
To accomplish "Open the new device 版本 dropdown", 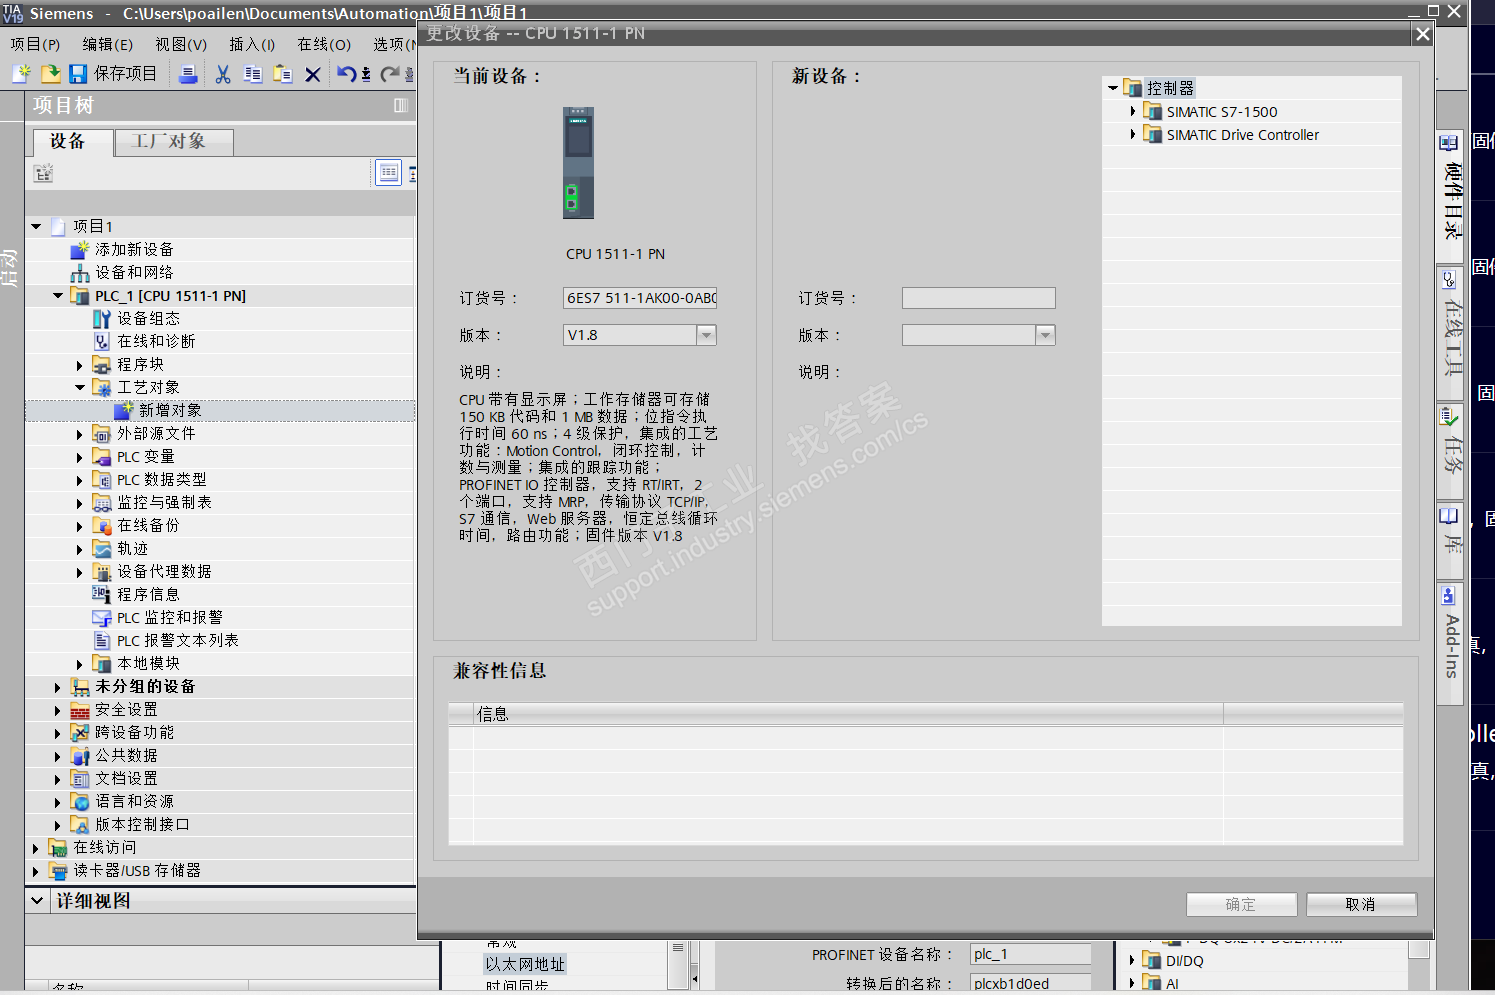I will [1045, 335].
